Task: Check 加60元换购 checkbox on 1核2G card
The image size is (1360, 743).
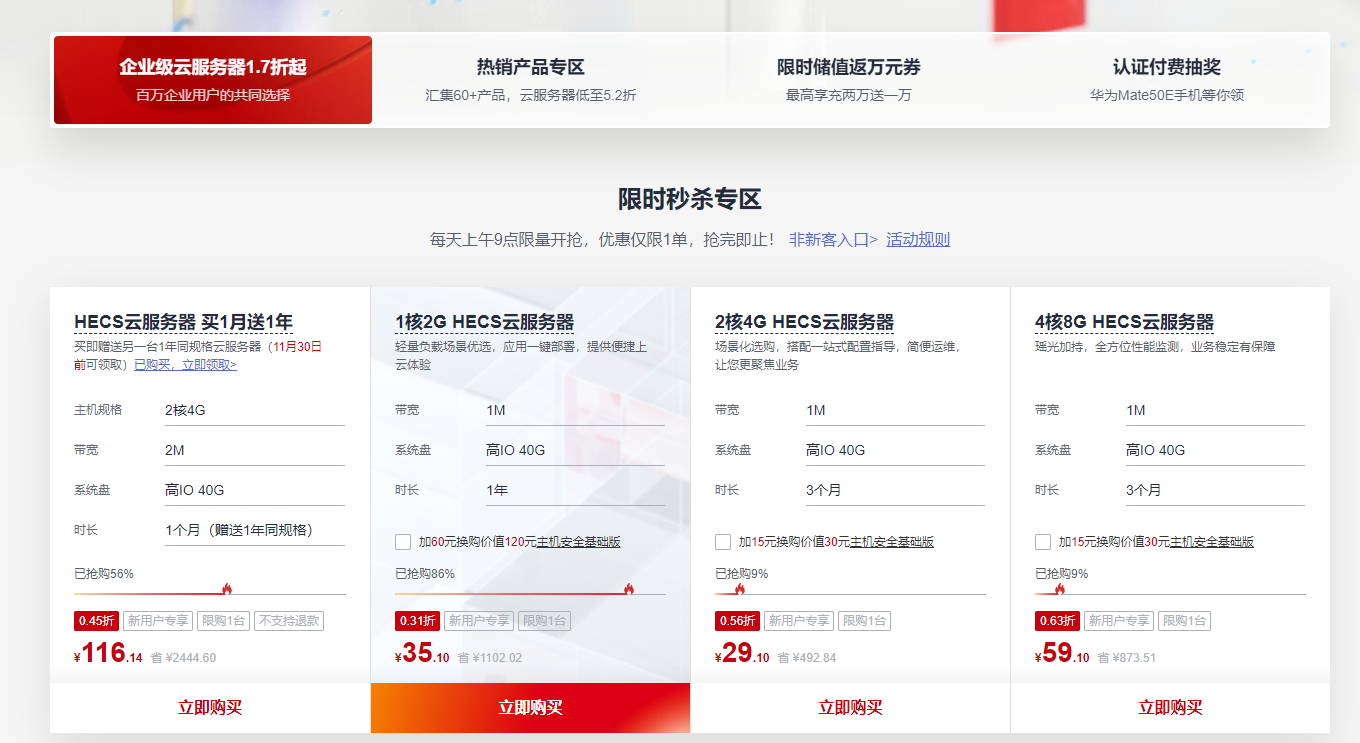Action: click(x=403, y=541)
